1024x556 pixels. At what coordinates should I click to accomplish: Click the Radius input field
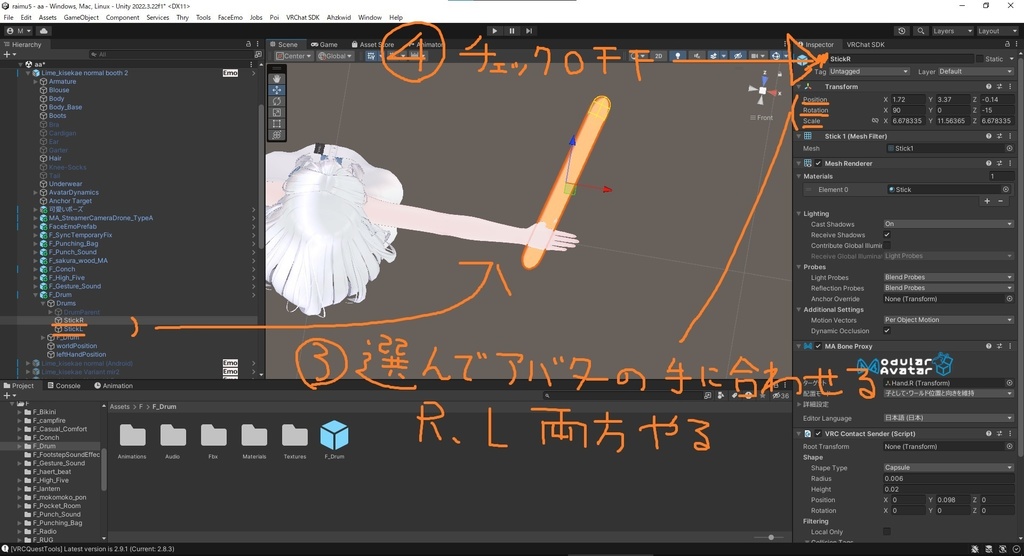tap(948, 478)
